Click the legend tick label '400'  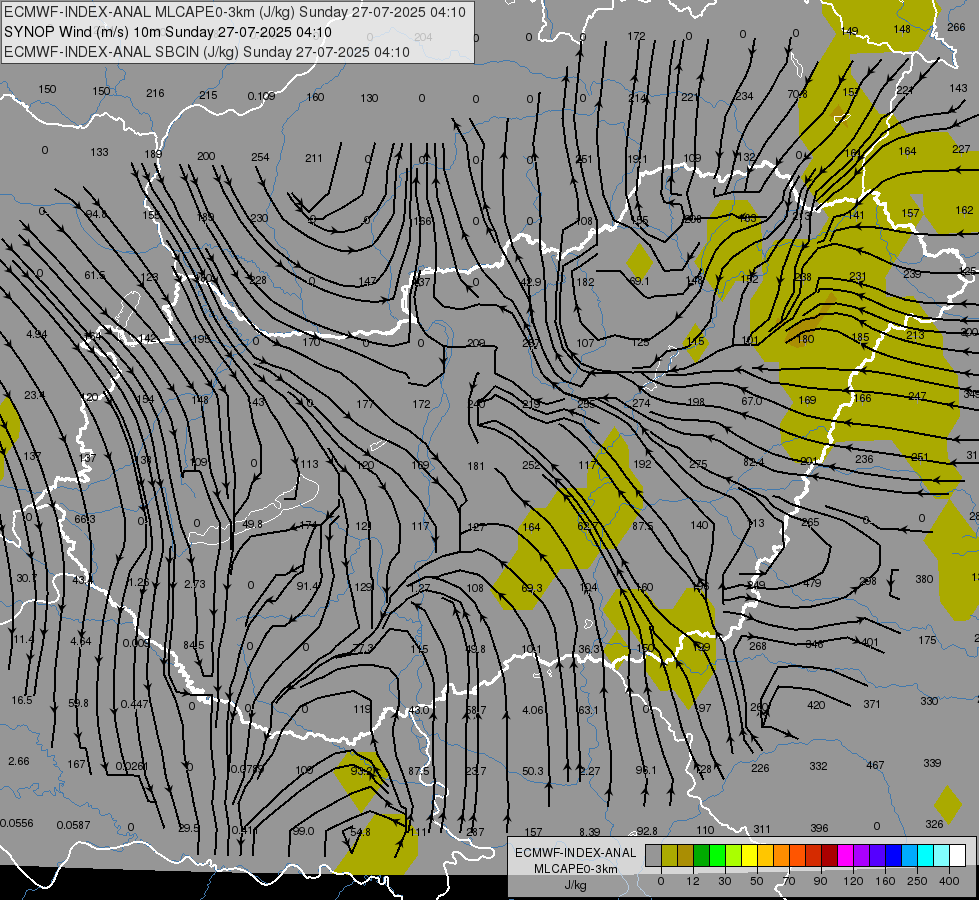pyautogui.click(x=949, y=881)
